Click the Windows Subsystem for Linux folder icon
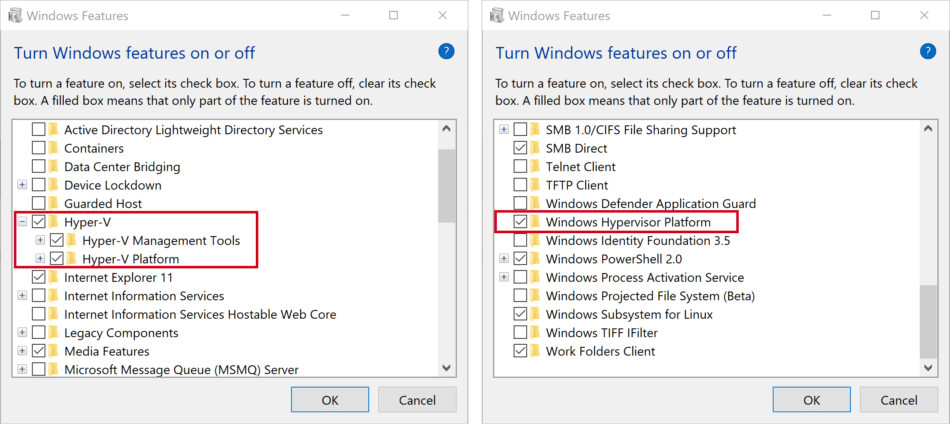 pyautogui.click(x=535, y=314)
